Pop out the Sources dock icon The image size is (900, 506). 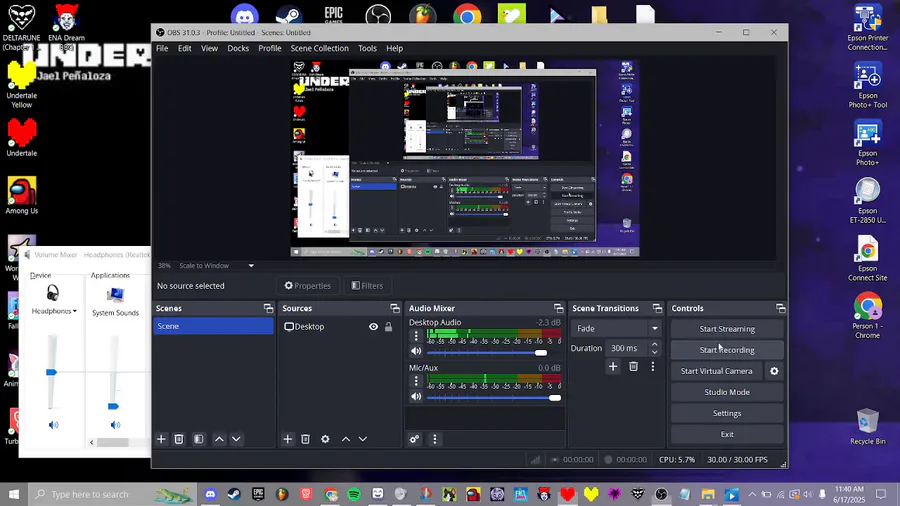click(x=395, y=309)
